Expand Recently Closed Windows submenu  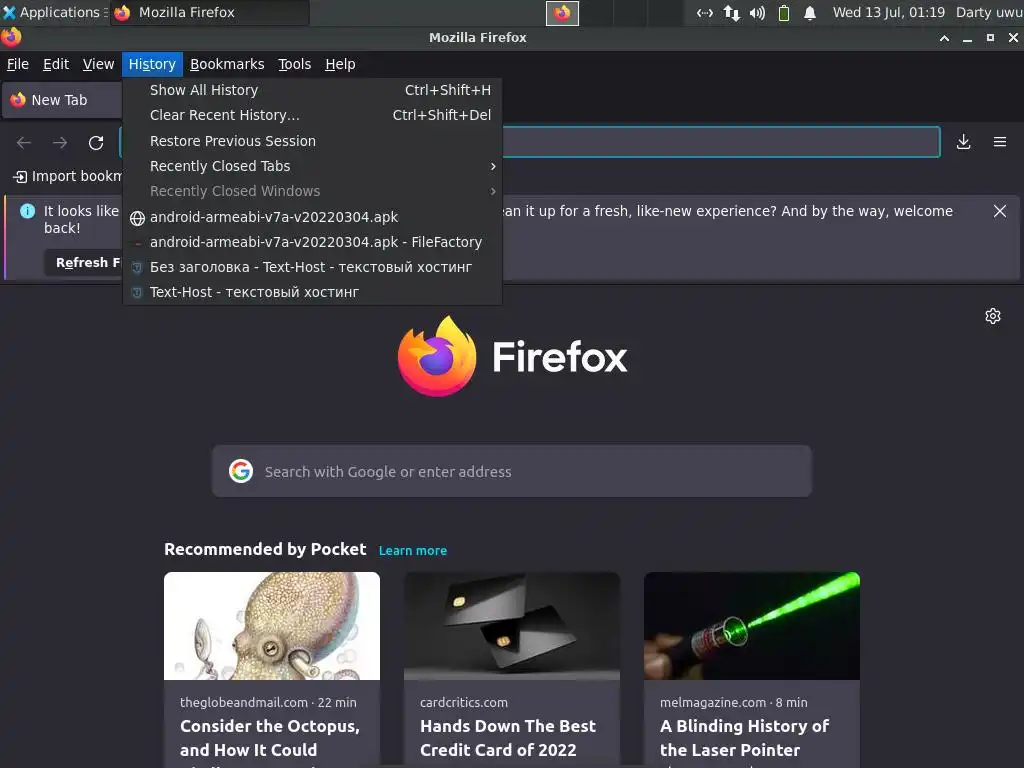pyautogui.click(x=312, y=191)
